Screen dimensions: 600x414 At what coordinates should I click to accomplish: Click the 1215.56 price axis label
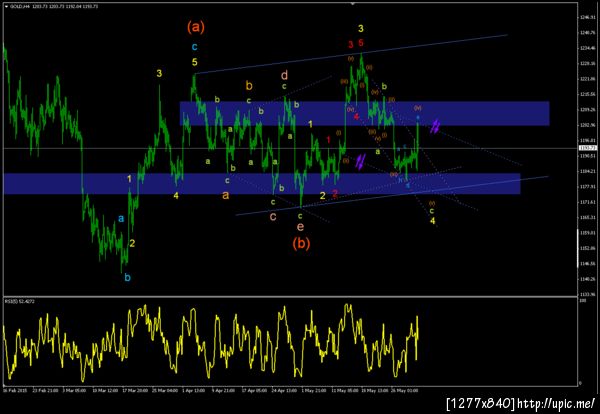589,94
